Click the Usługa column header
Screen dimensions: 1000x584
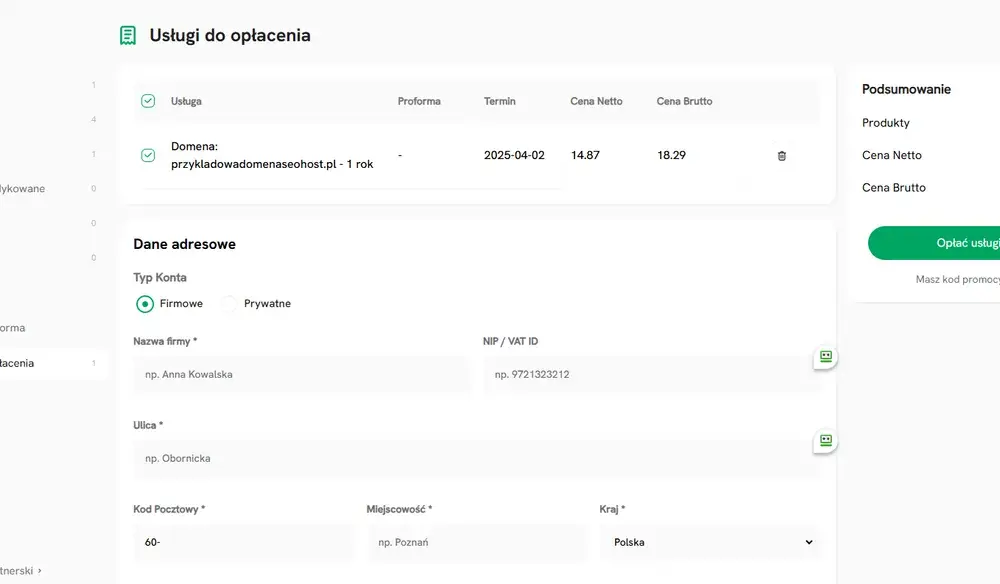click(186, 101)
